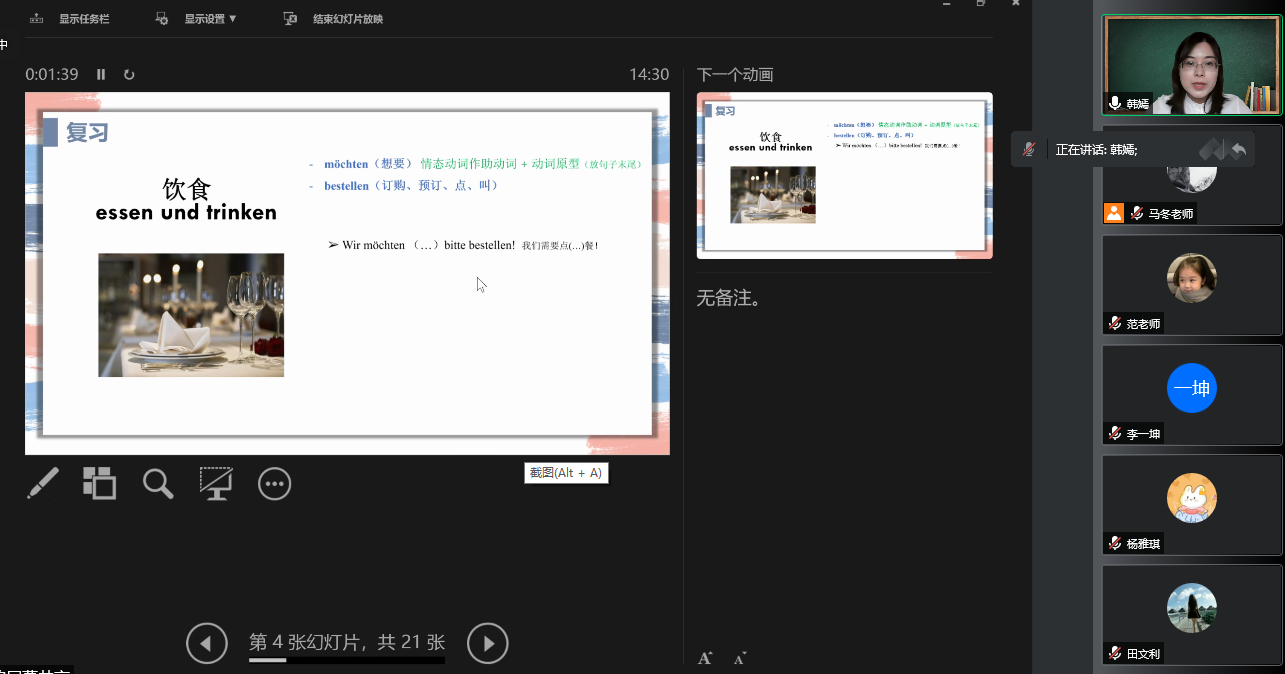The height and width of the screenshot is (674, 1285).
Task: Click the muted mic in the speaking notification
Action: click(x=1028, y=149)
